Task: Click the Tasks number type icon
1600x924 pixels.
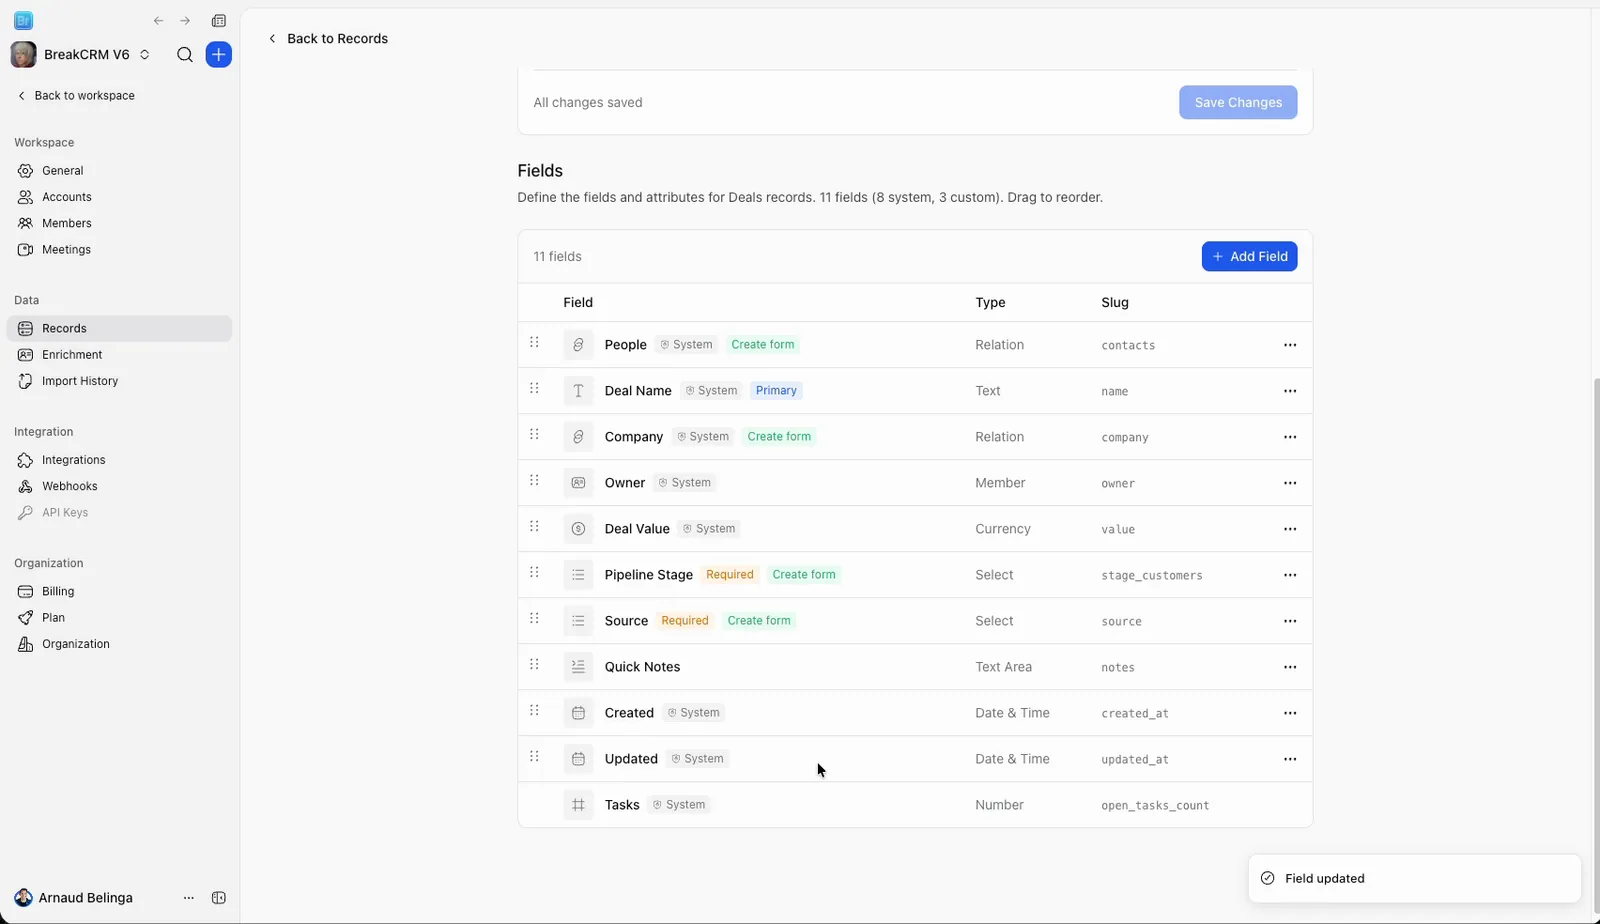Action: (578, 805)
